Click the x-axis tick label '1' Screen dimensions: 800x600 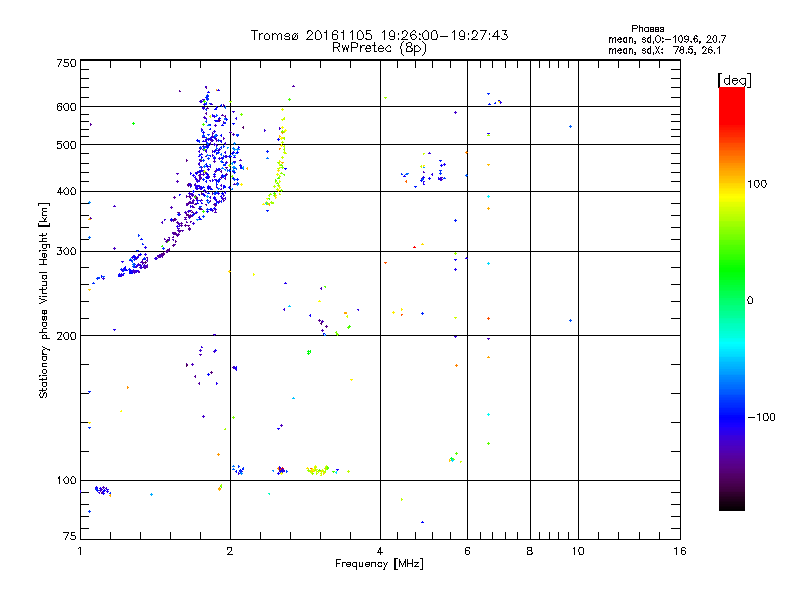coord(80,551)
